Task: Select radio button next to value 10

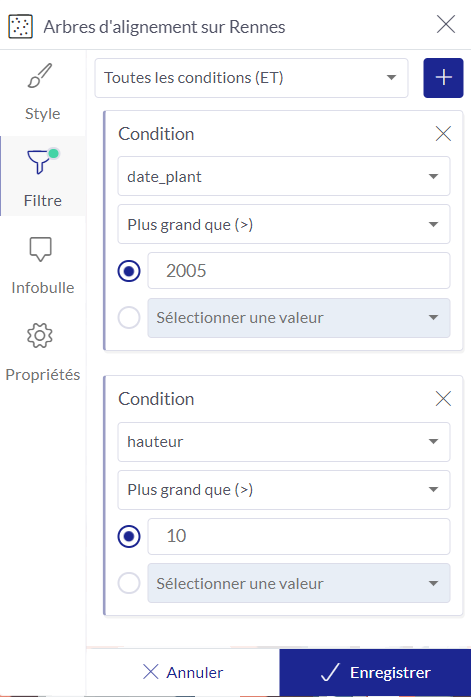Action: click(129, 537)
